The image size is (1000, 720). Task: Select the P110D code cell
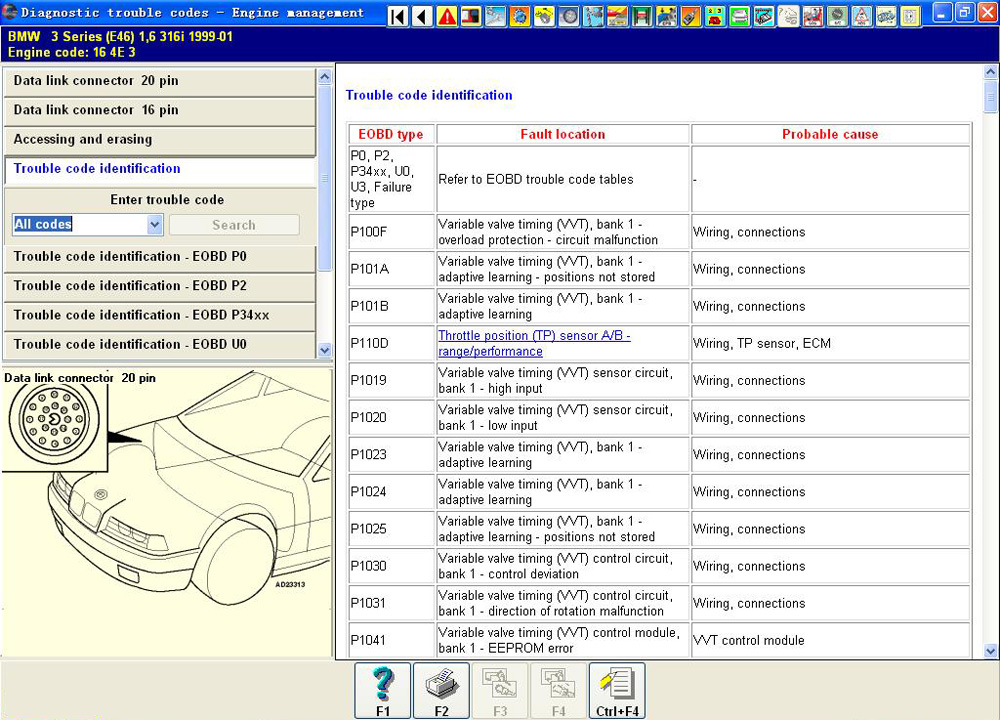click(x=392, y=343)
